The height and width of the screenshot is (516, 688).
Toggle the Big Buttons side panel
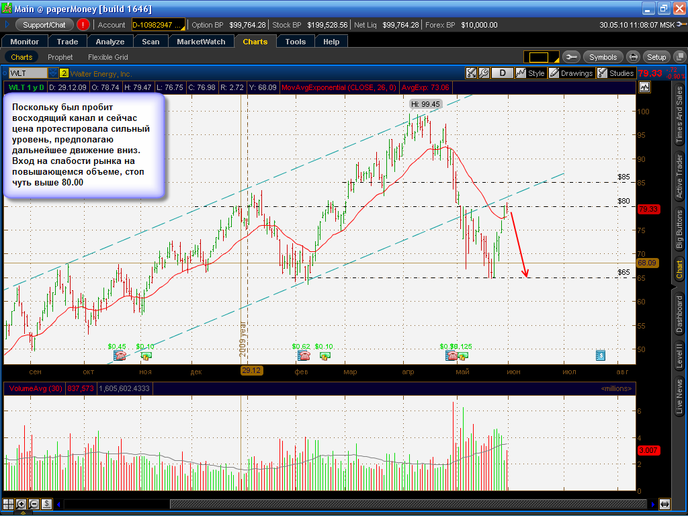pyautogui.click(x=679, y=229)
